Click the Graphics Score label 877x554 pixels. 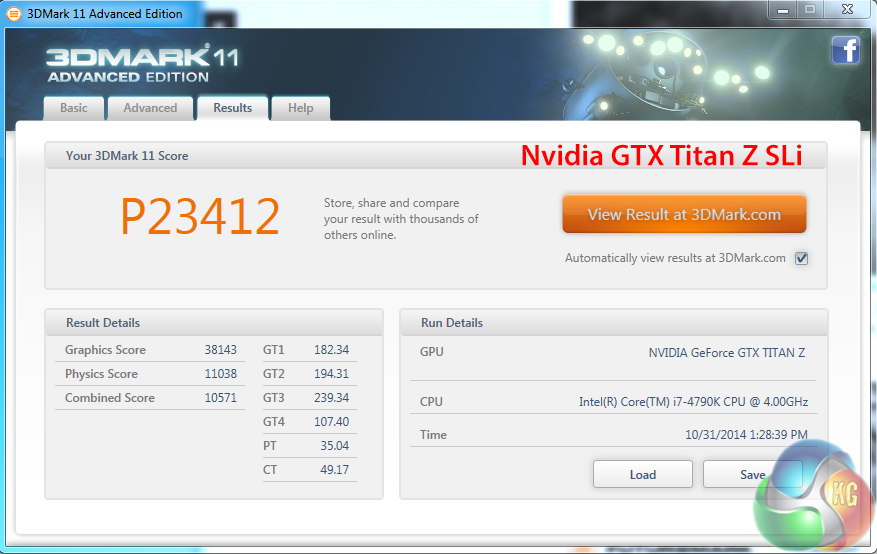coord(105,350)
